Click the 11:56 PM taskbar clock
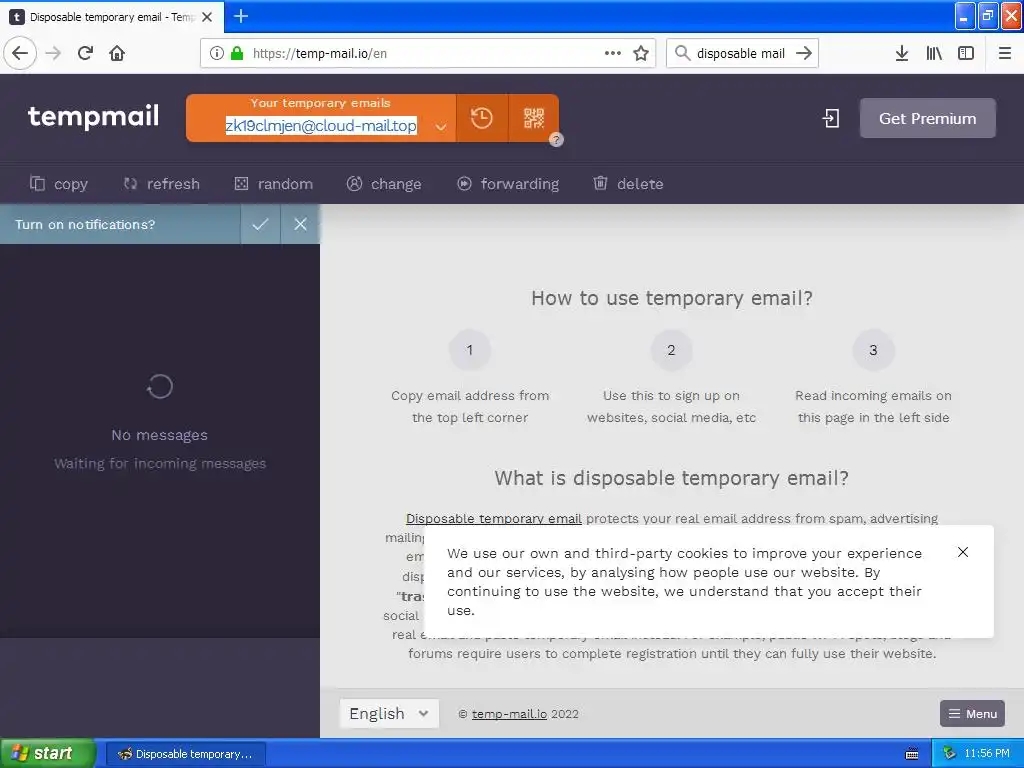The width and height of the screenshot is (1024, 768). click(x=987, y=753)
